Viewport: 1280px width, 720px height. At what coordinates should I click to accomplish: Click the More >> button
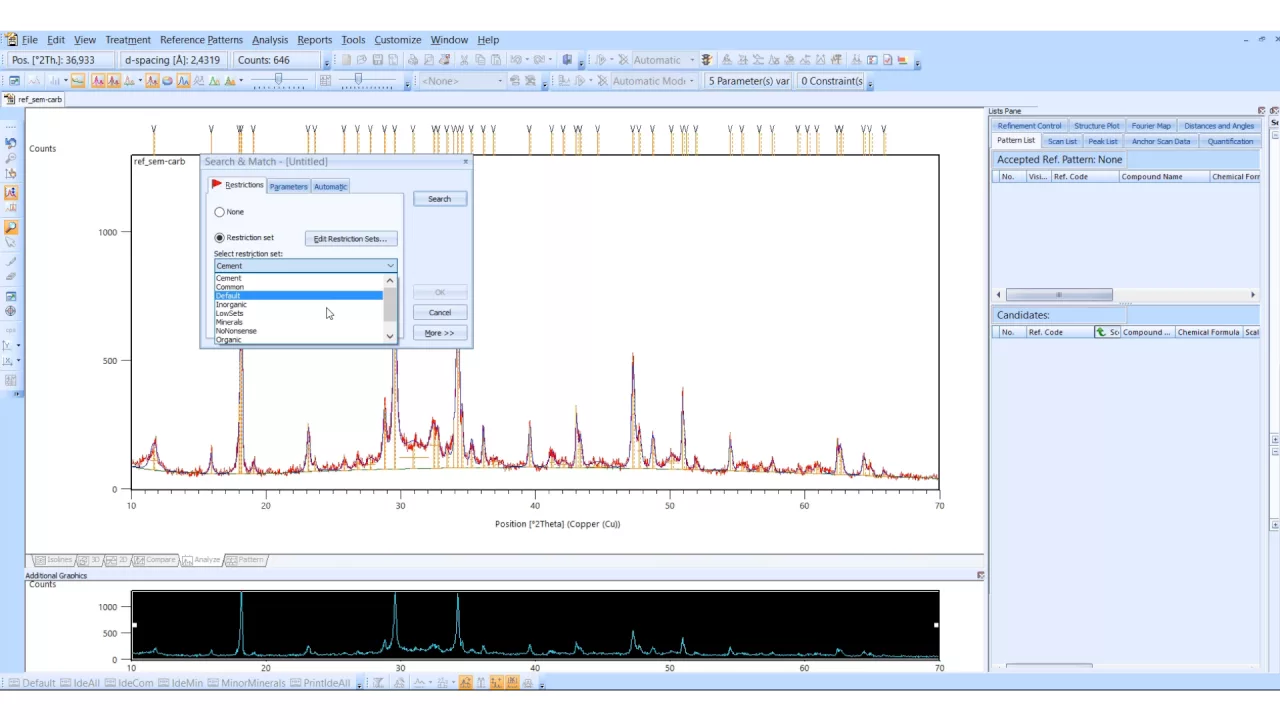[439, 333]
